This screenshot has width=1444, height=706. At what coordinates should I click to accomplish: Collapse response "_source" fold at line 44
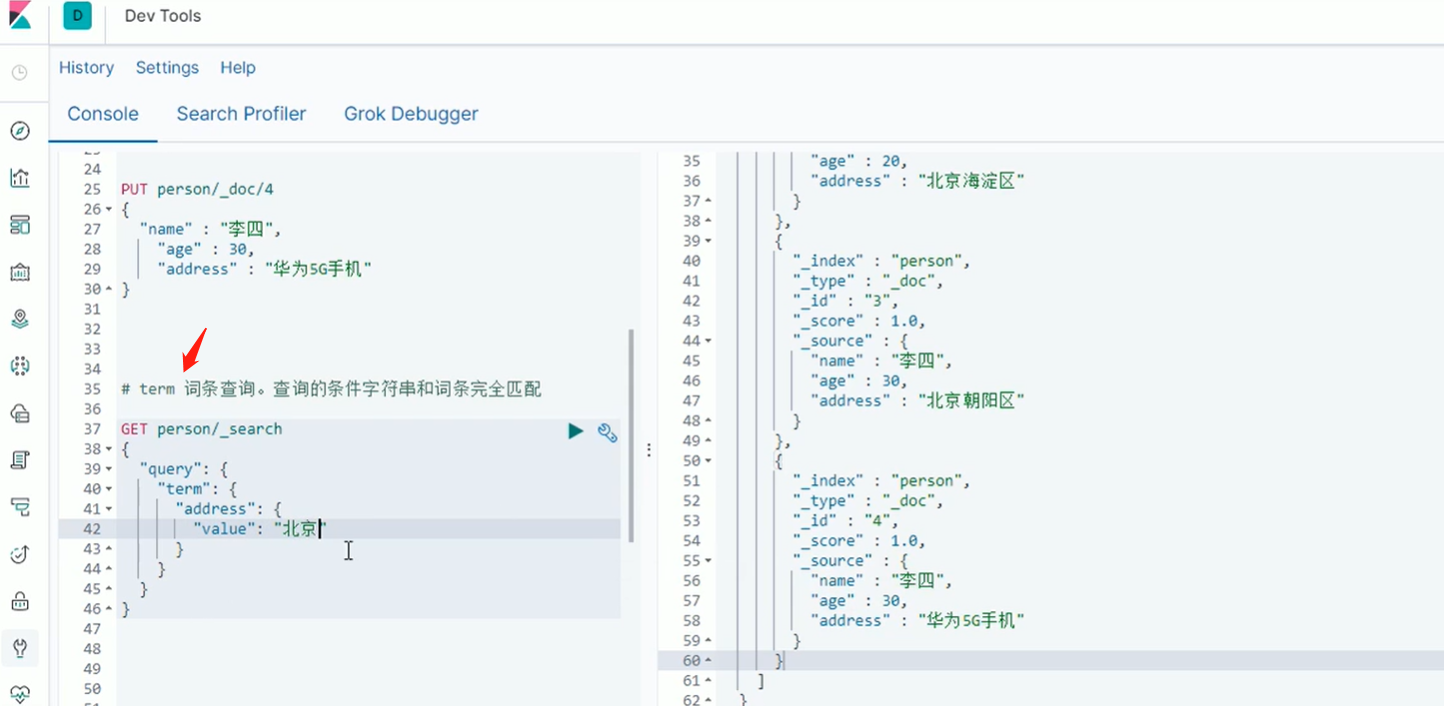708,341
